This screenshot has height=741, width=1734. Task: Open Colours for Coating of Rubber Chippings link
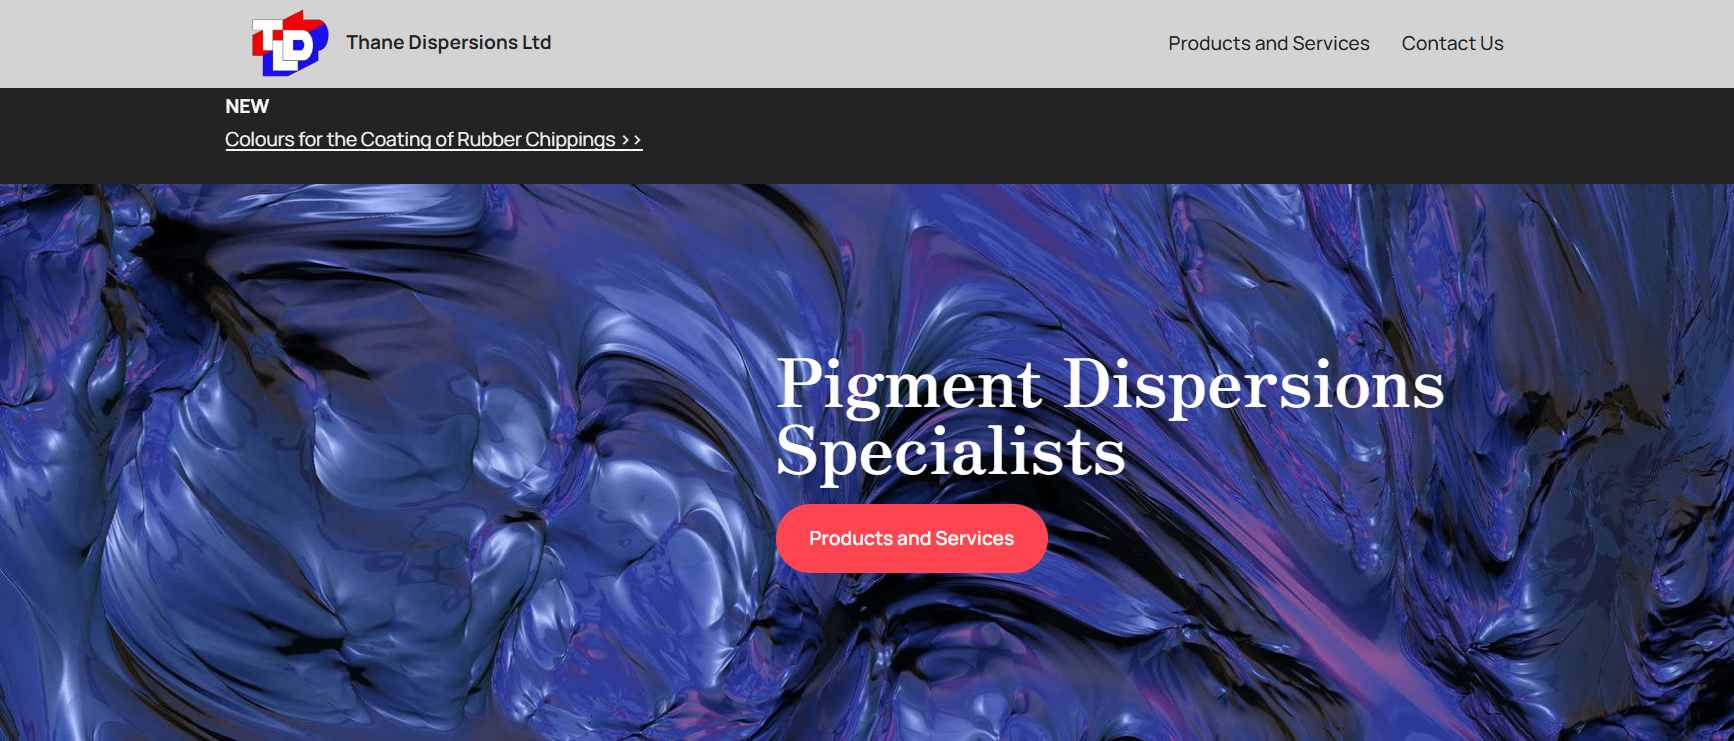click(x=433, y=139)
